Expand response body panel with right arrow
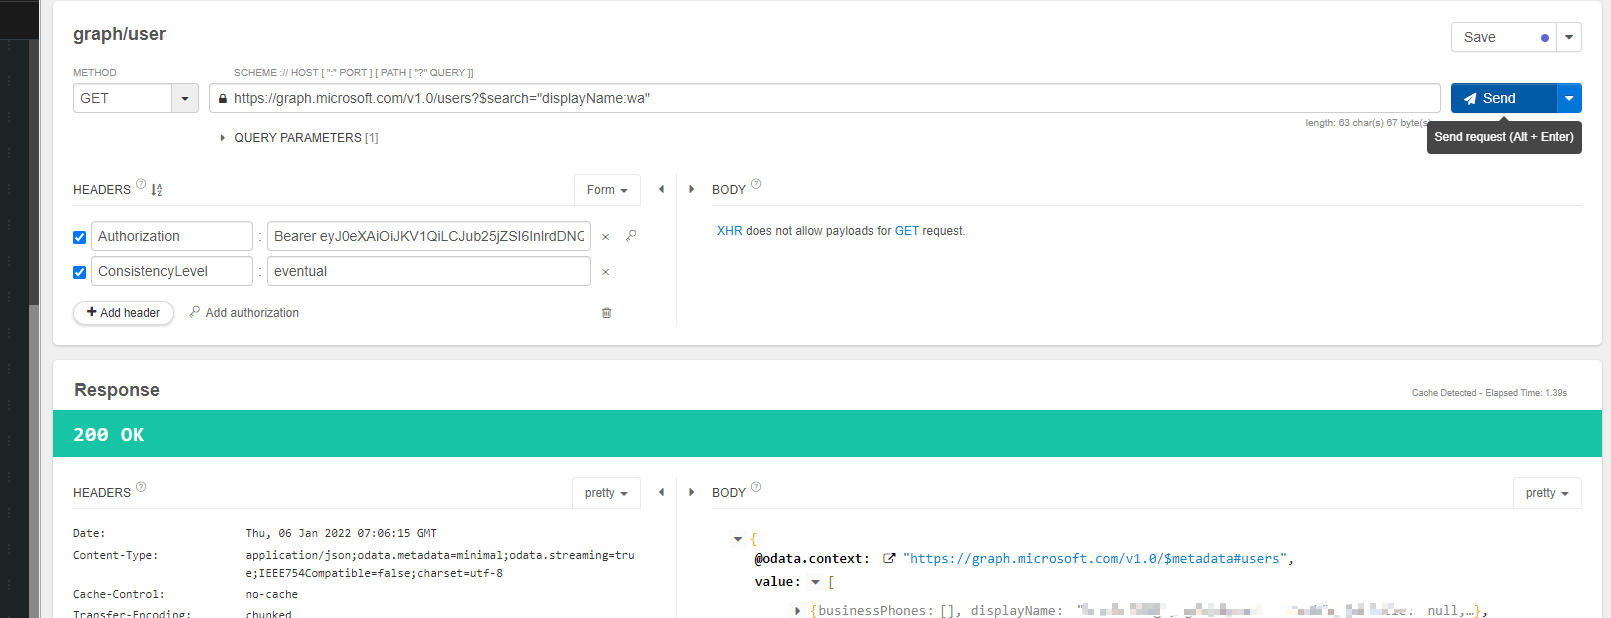Image resolution: width=1611 pixels, height=618 pixels. pos(691,492)
